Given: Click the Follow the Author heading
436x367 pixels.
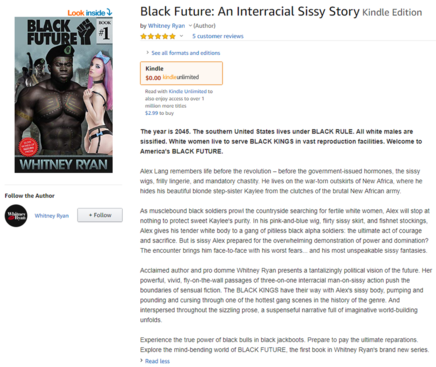Looking at the screenshot, I should coord(30,196).
